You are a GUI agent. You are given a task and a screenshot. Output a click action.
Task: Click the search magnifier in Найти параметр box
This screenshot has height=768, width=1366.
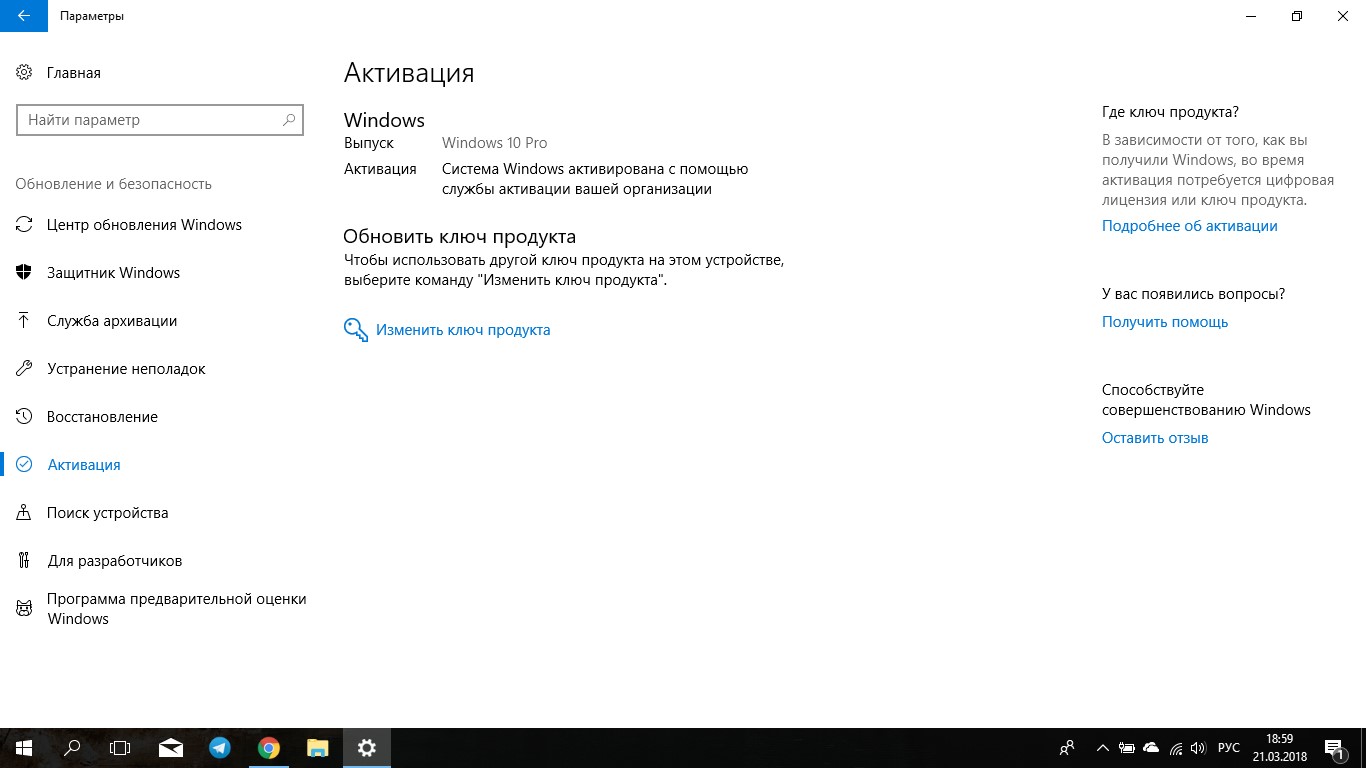click(x=289, y=120)
